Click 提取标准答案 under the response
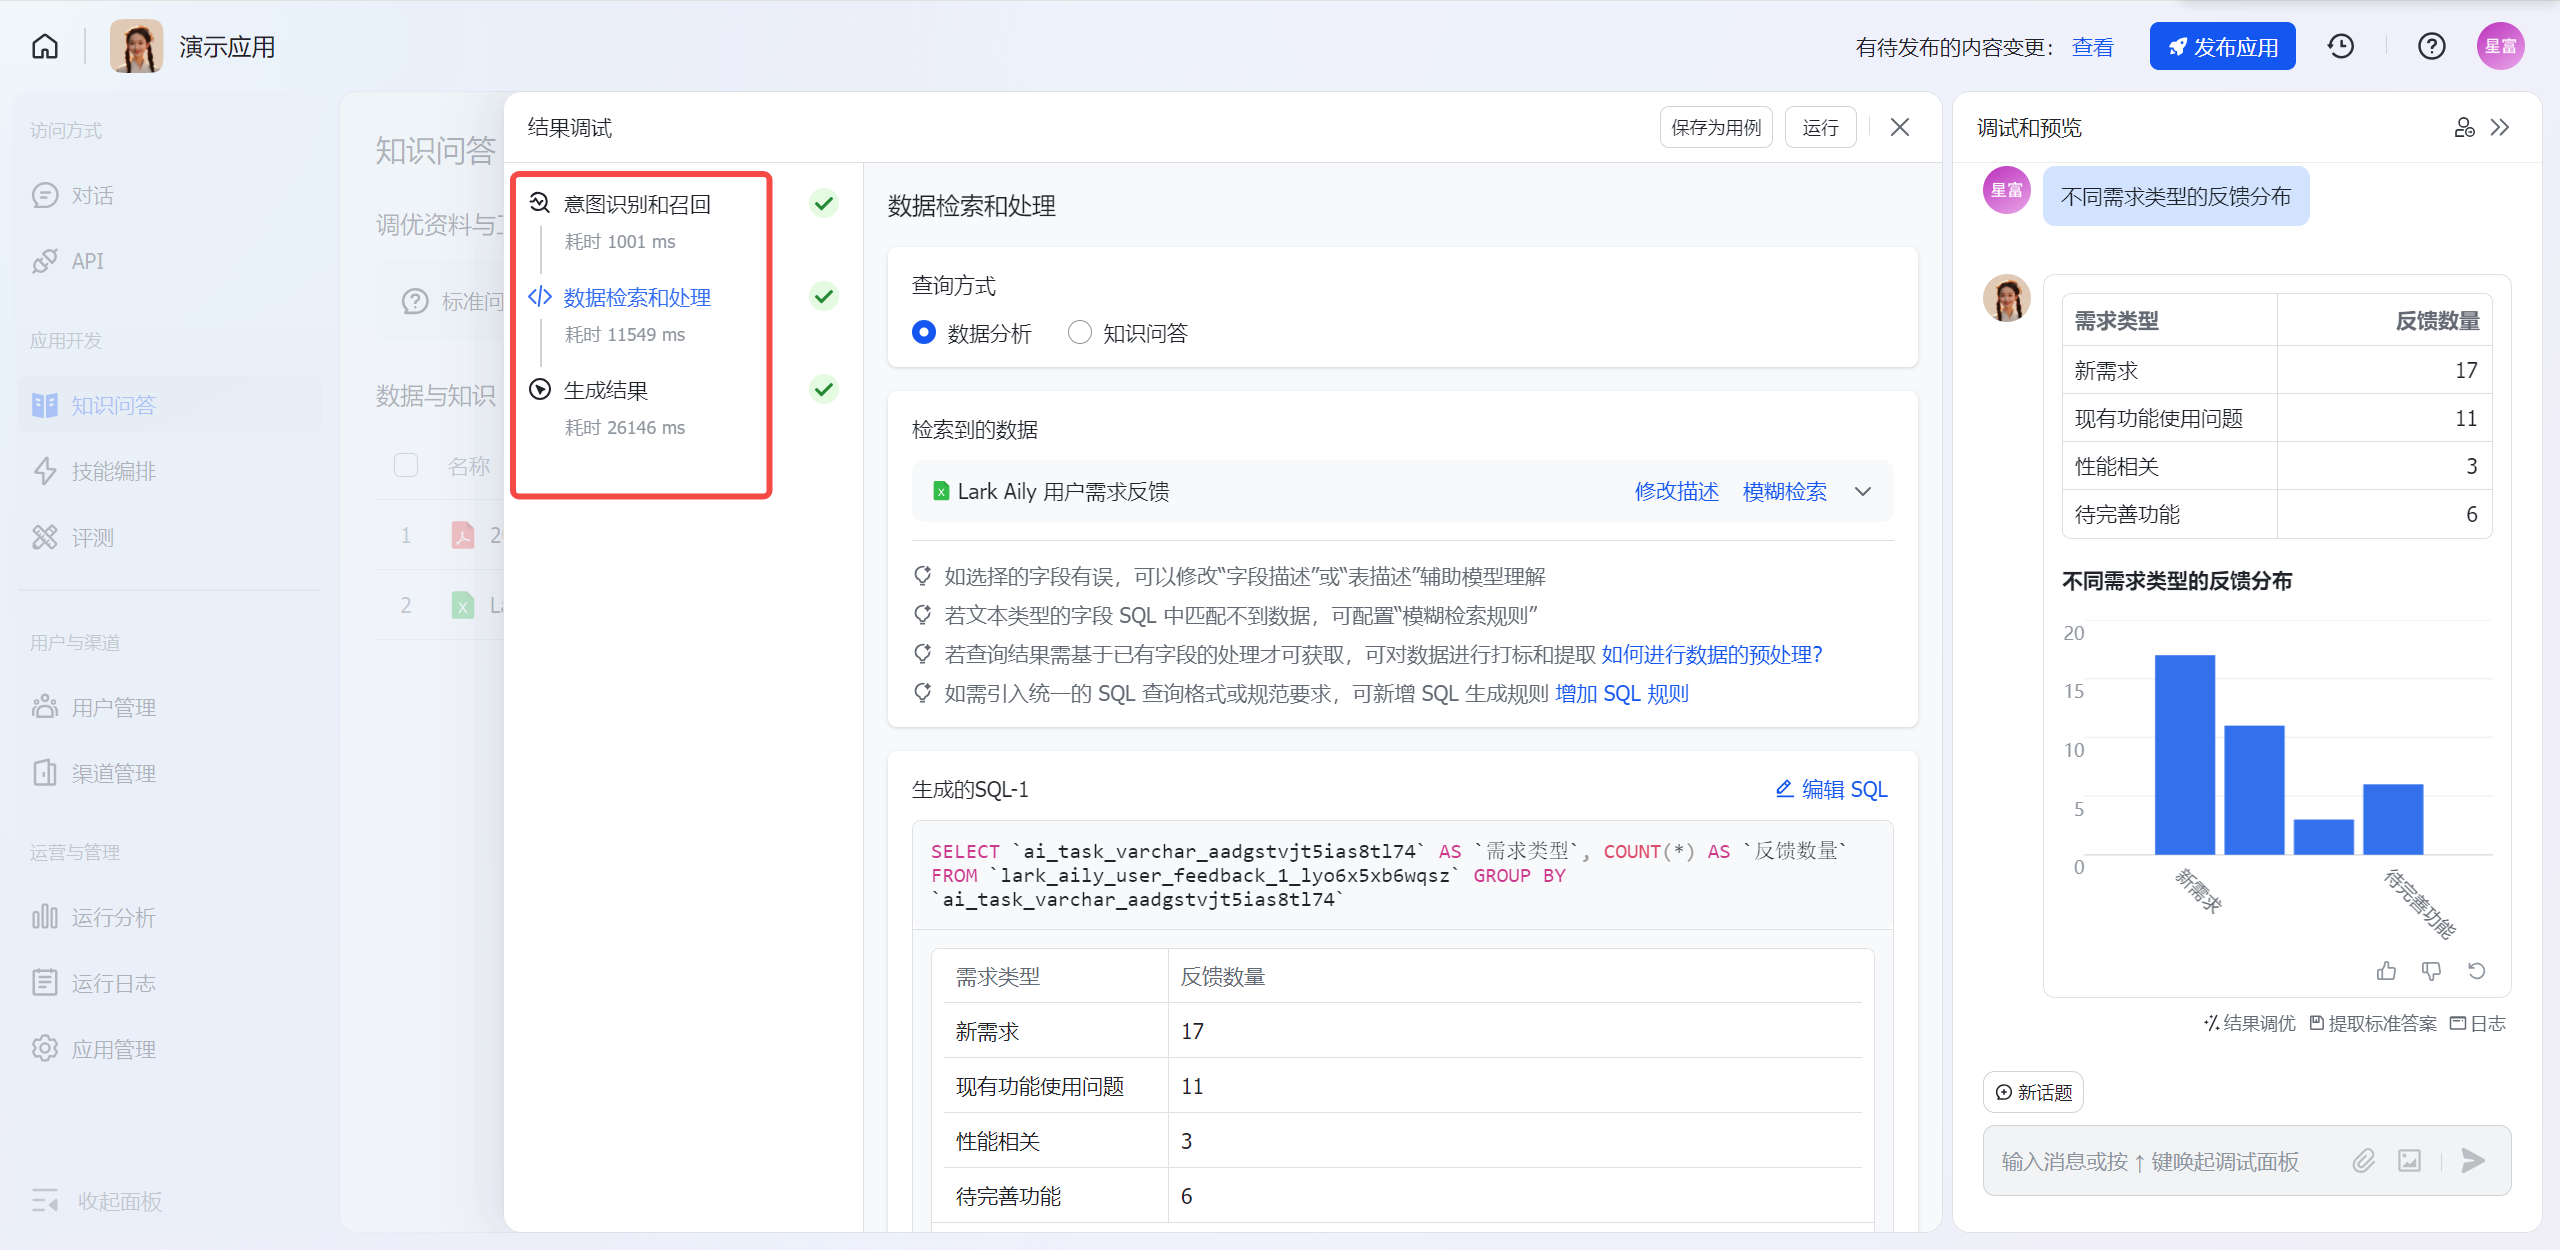2560x1250 pixels. click(2373, 1023)
